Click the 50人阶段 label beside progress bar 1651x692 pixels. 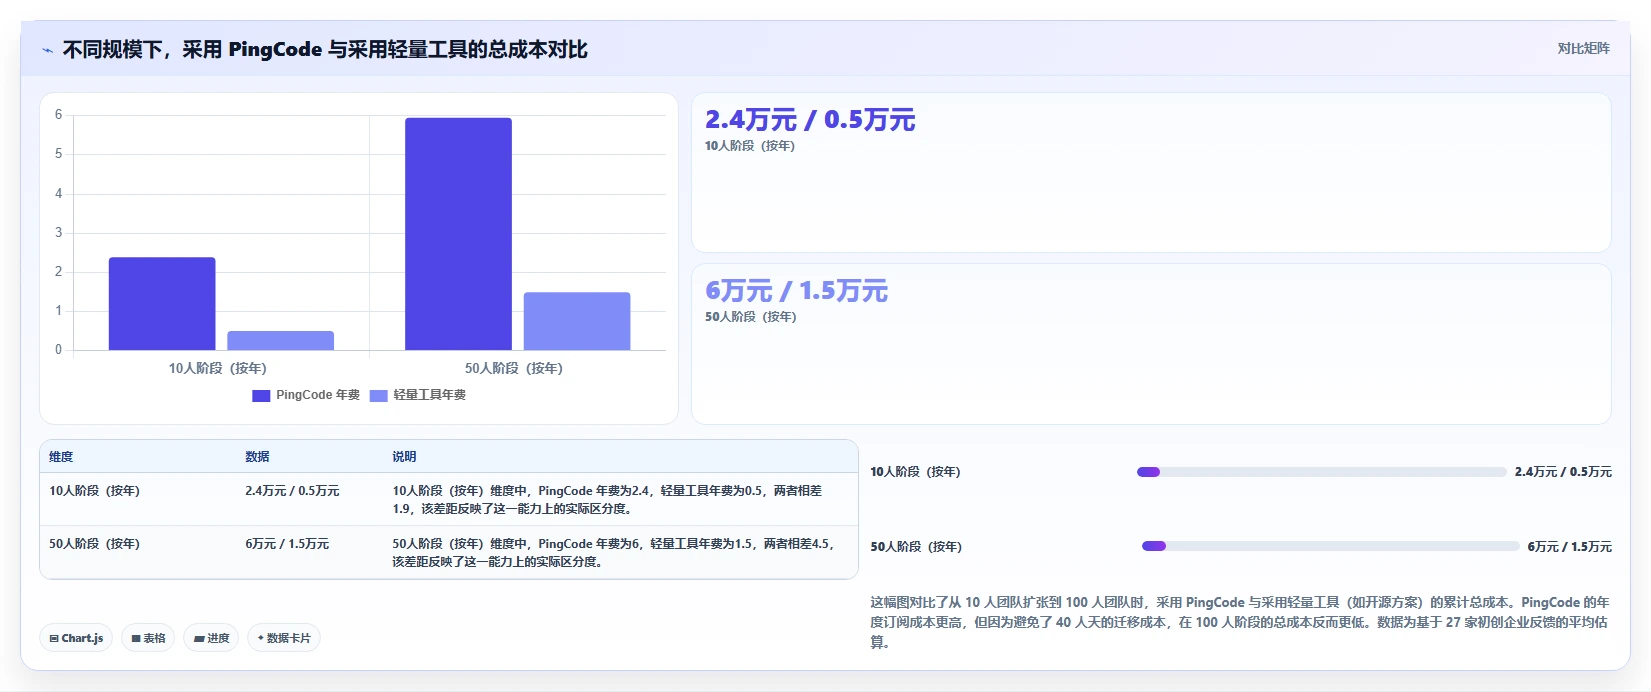click(916, 547)
